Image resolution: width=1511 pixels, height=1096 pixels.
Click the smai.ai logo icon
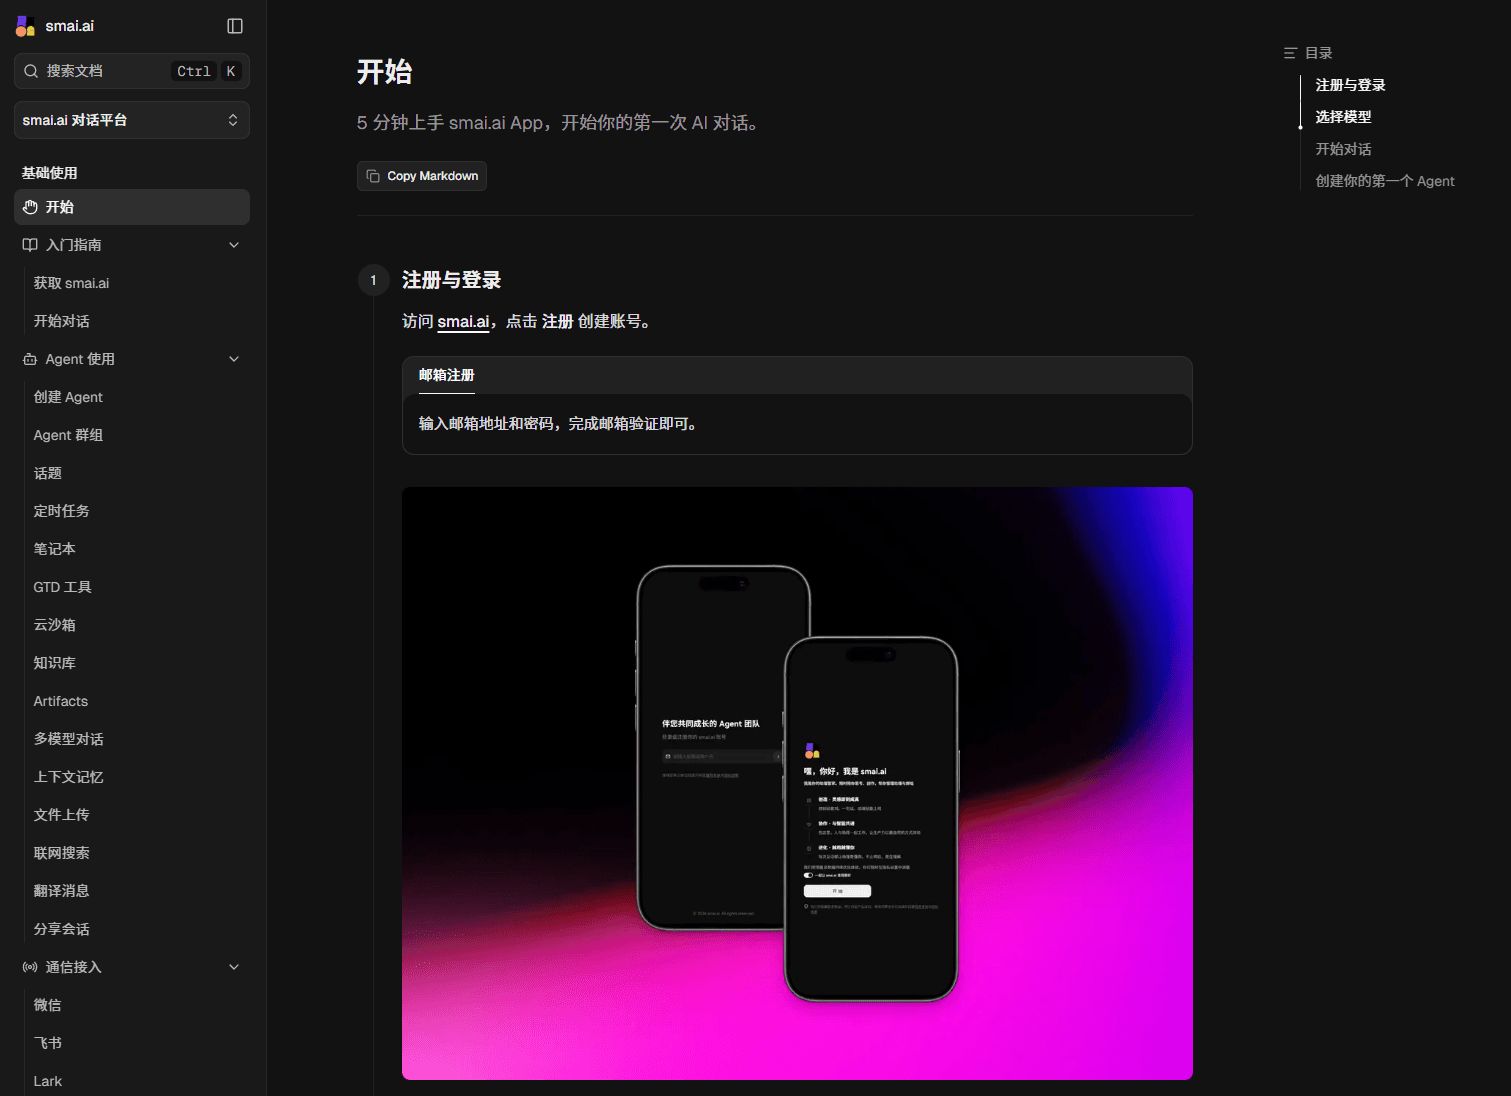point(25,26)
